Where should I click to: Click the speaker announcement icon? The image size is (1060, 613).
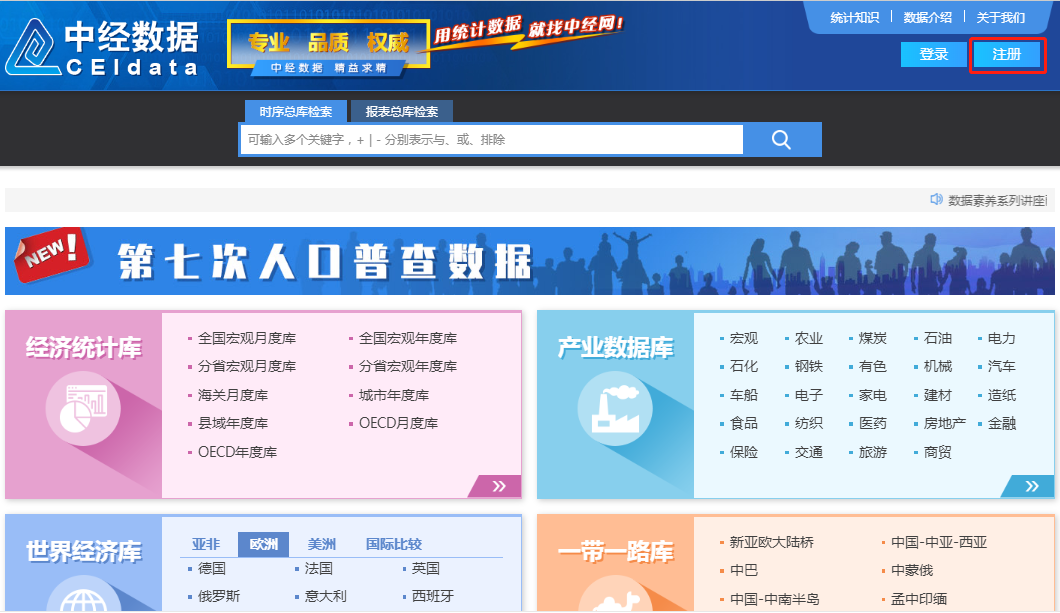click(x=936, y=200)
